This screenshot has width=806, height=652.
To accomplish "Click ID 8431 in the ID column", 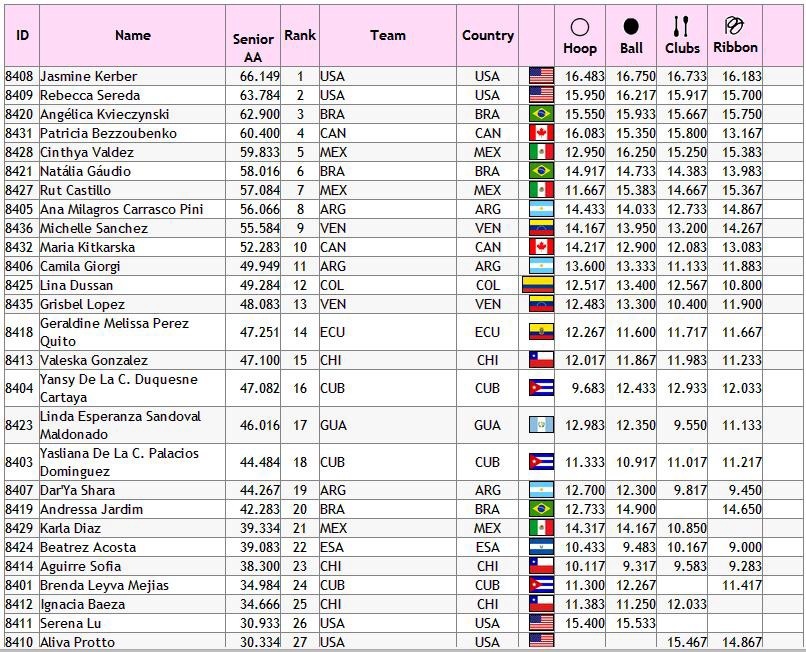I will point(19,133).
